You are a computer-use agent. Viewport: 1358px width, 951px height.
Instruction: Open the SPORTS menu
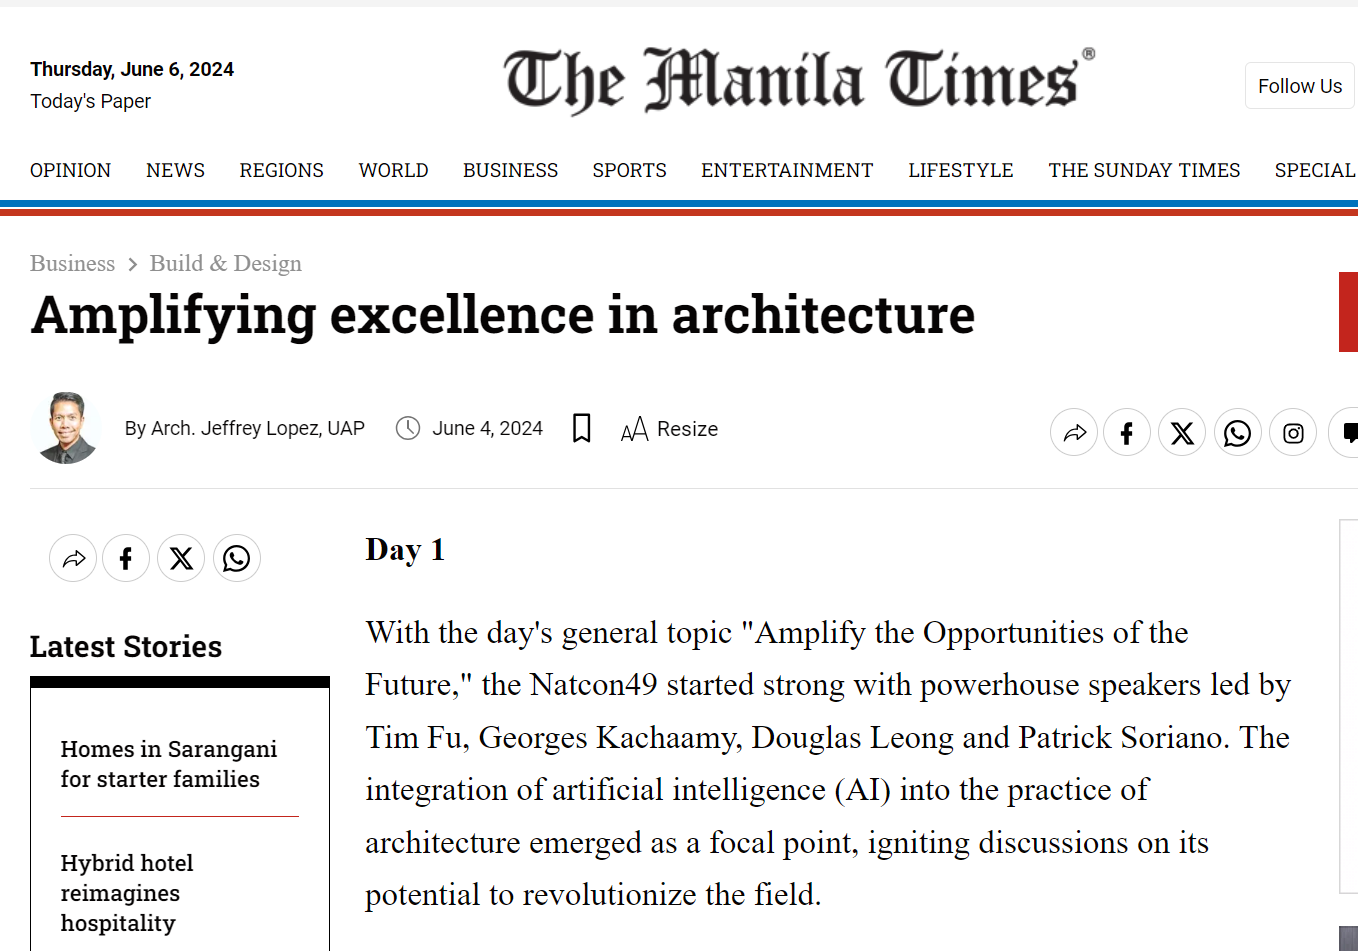tap(629, 170)
